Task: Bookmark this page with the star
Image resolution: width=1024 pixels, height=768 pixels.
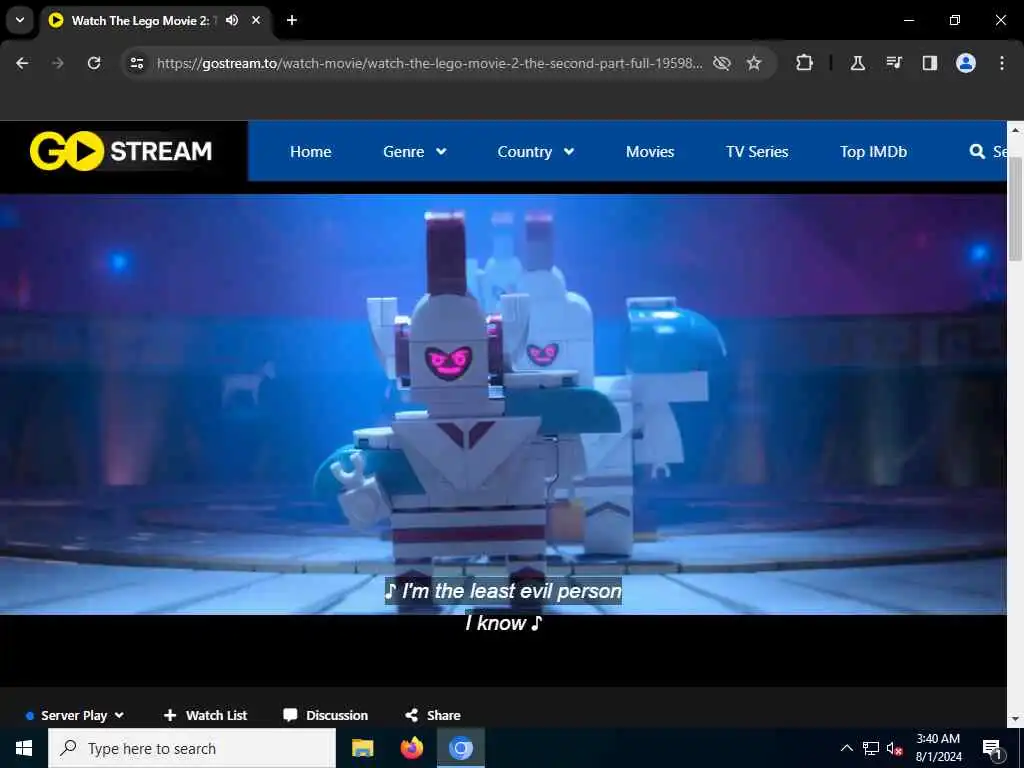Action: (754, 63)
